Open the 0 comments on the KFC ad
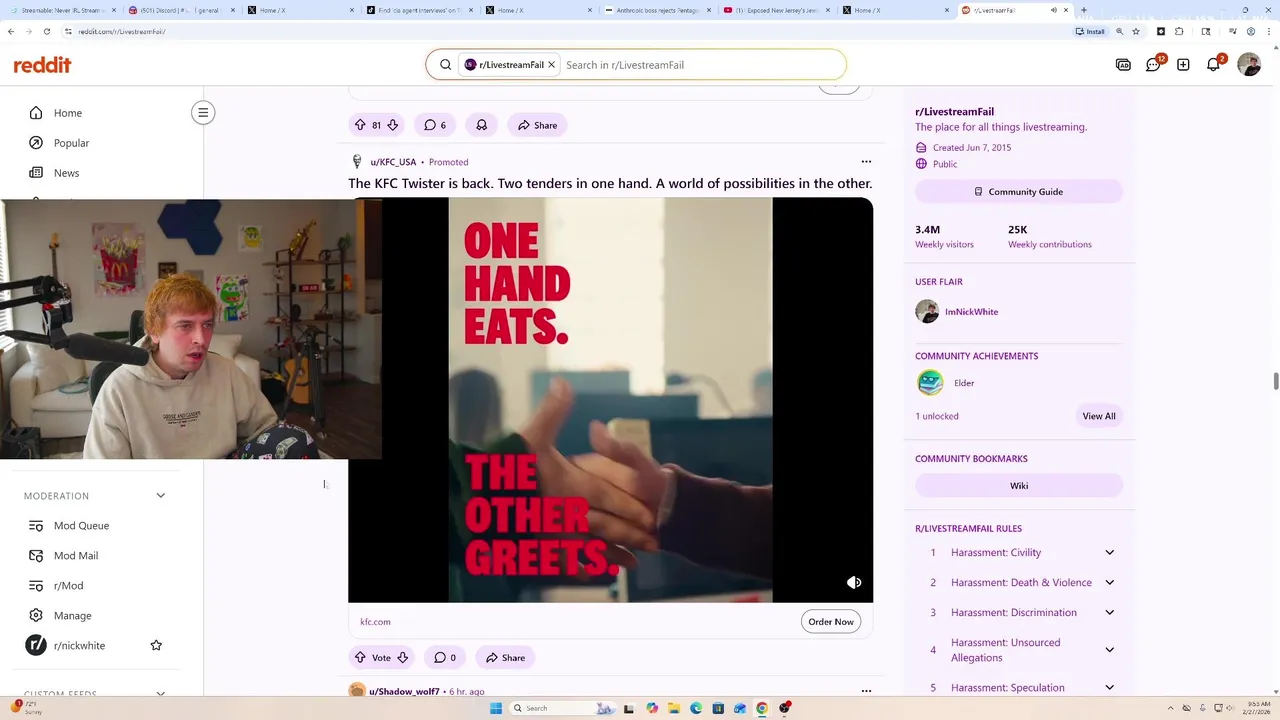Viewport: 1280px width, 720px height. point(445,657)
